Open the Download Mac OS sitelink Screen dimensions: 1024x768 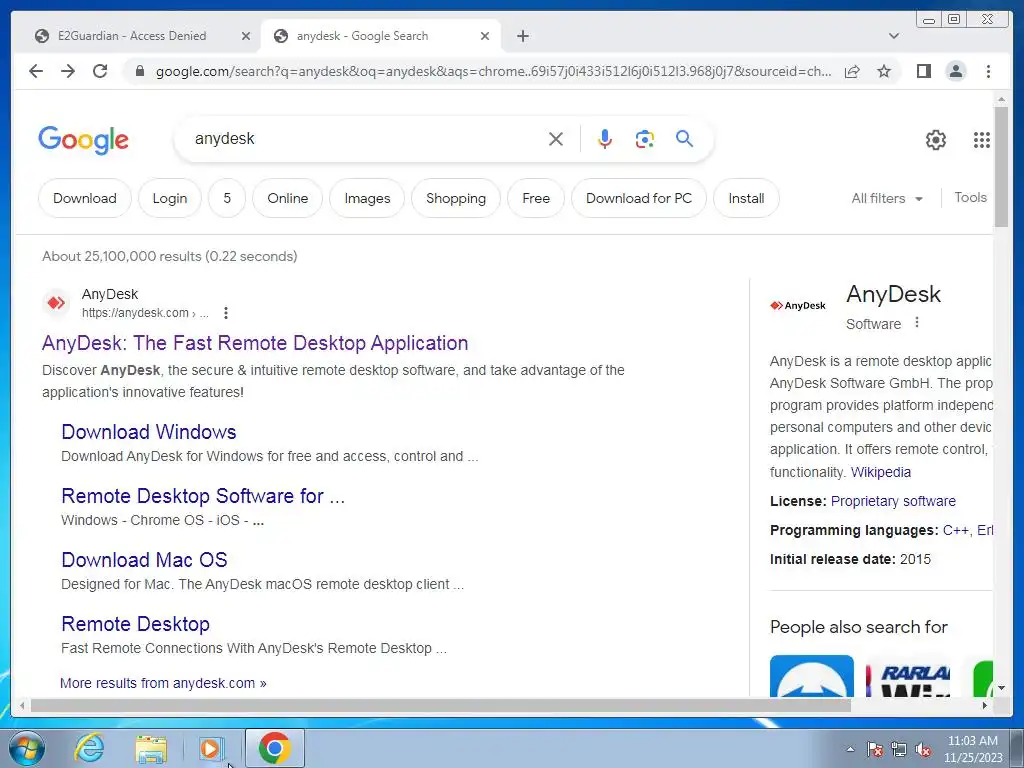[144, 560]
